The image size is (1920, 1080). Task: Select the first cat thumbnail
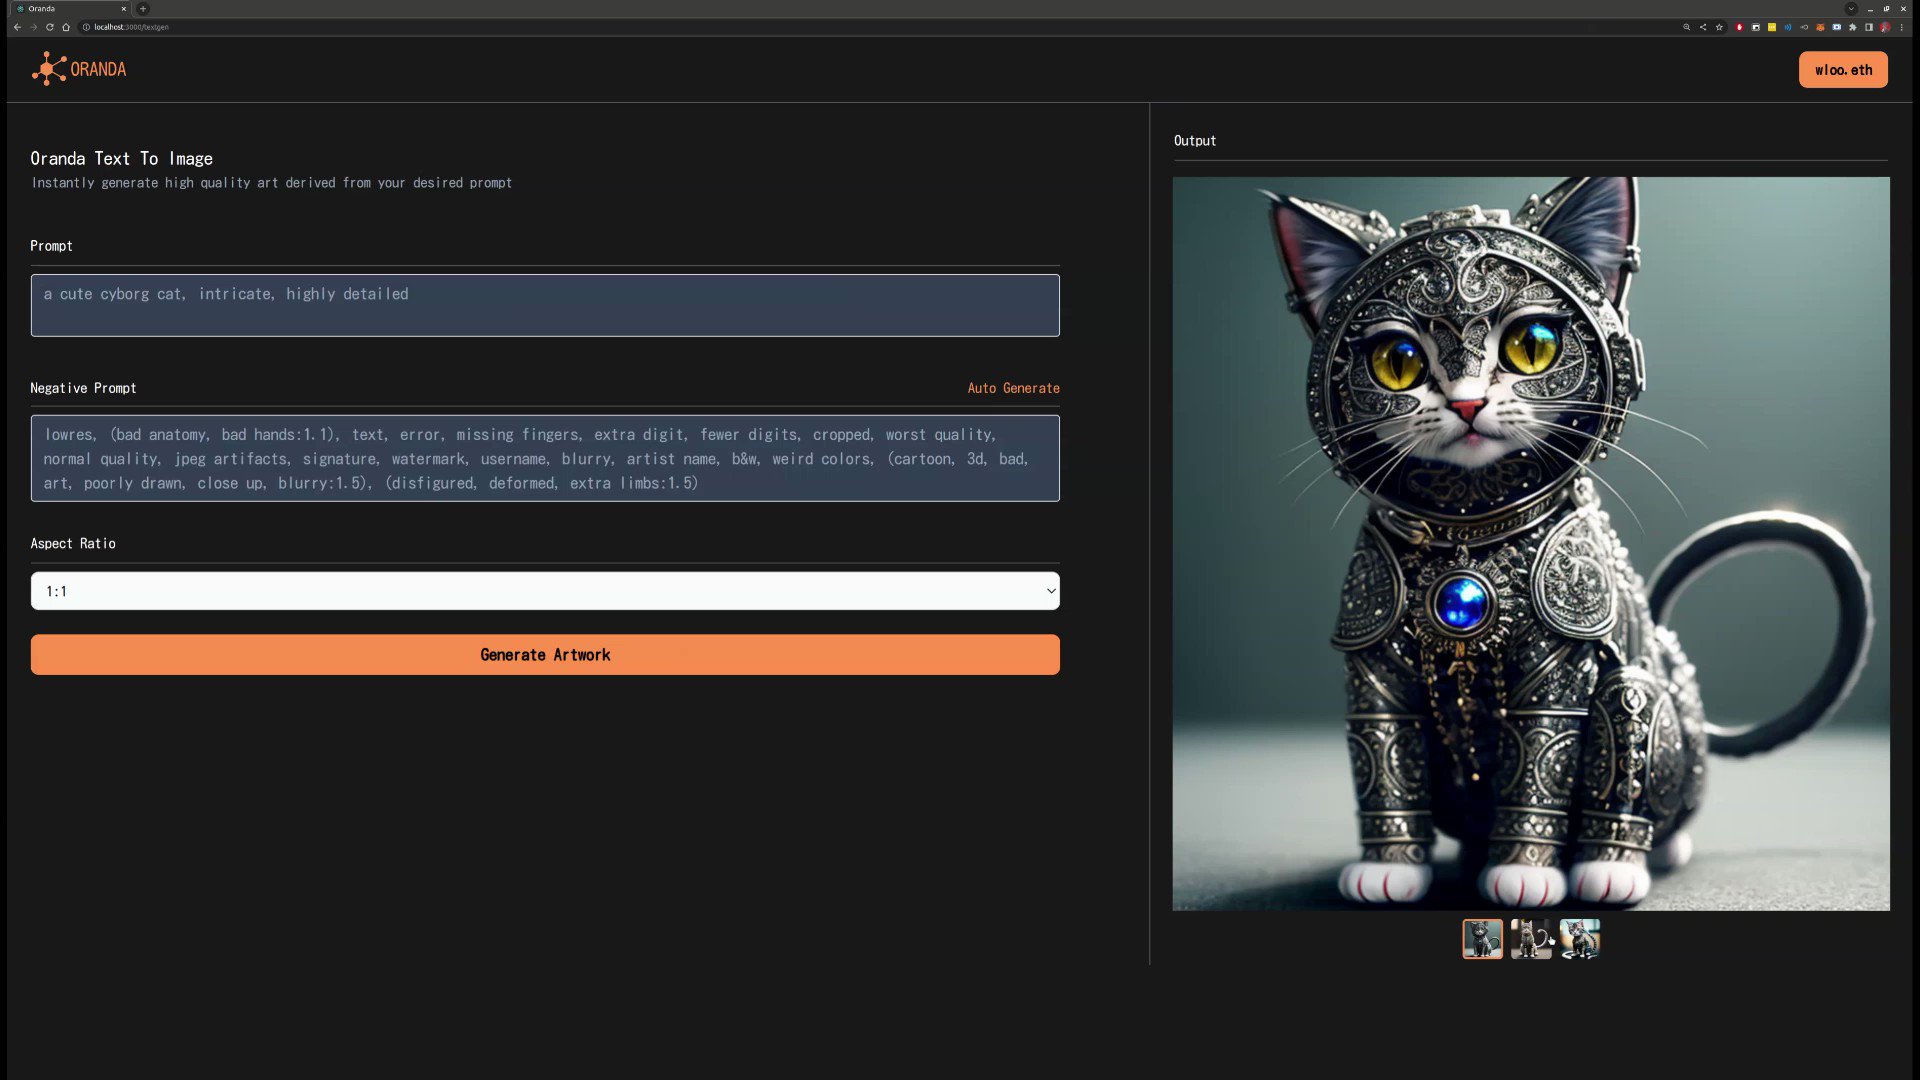tap(1482, 939)
